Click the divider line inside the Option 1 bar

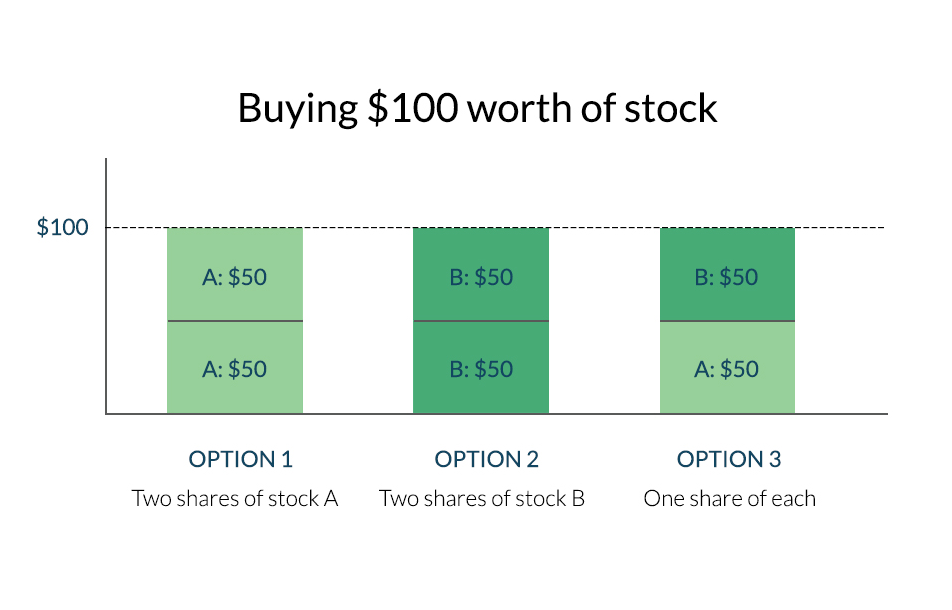(x=235, y=321)
